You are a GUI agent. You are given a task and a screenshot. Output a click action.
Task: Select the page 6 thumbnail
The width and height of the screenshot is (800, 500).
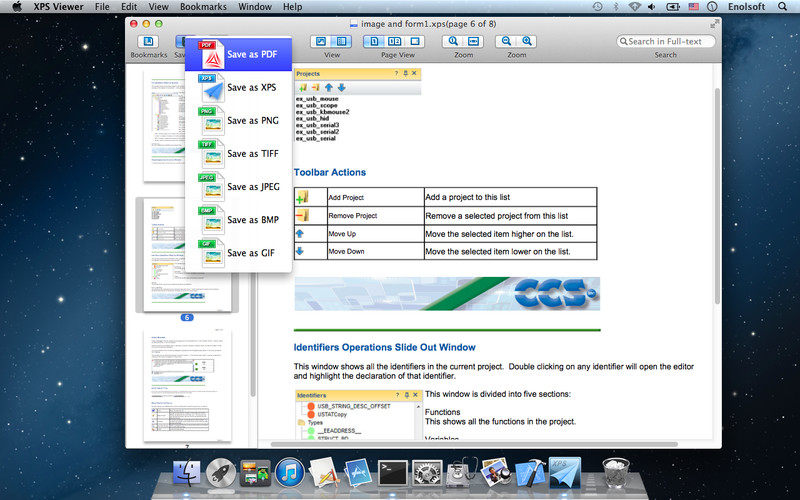(x=187, y=255)
